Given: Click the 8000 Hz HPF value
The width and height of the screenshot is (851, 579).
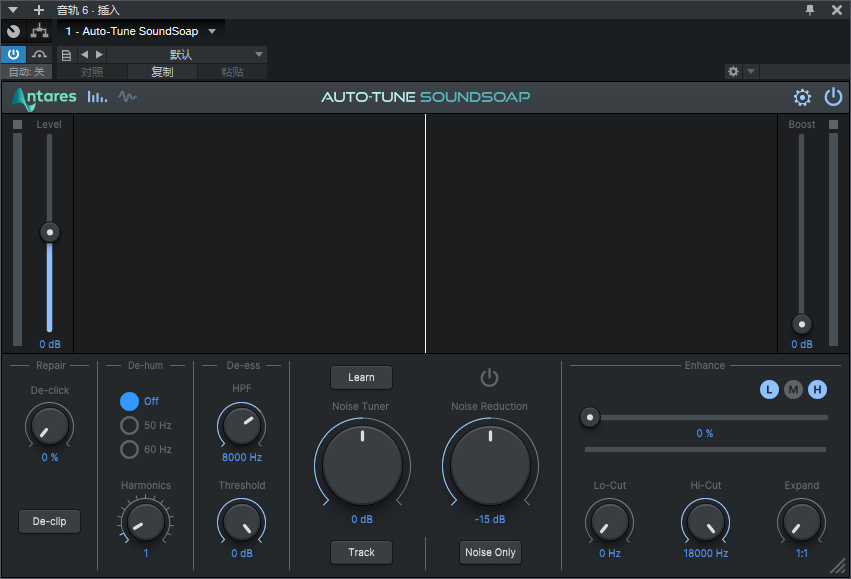Looking at the screenshot, I should pos(242,457).
